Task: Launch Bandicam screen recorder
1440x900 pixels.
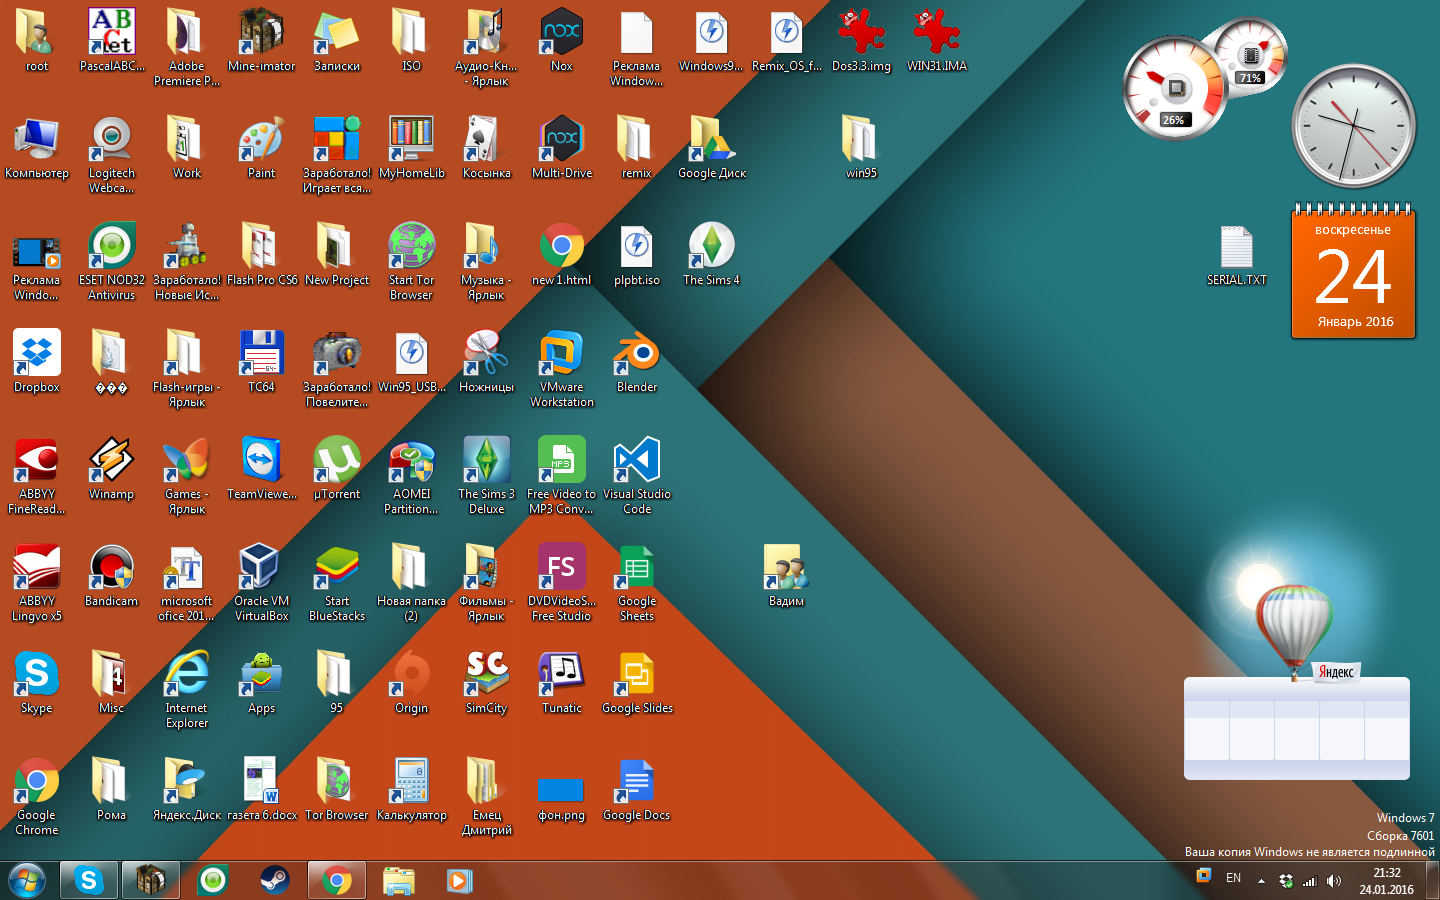Action: (112, 575)
